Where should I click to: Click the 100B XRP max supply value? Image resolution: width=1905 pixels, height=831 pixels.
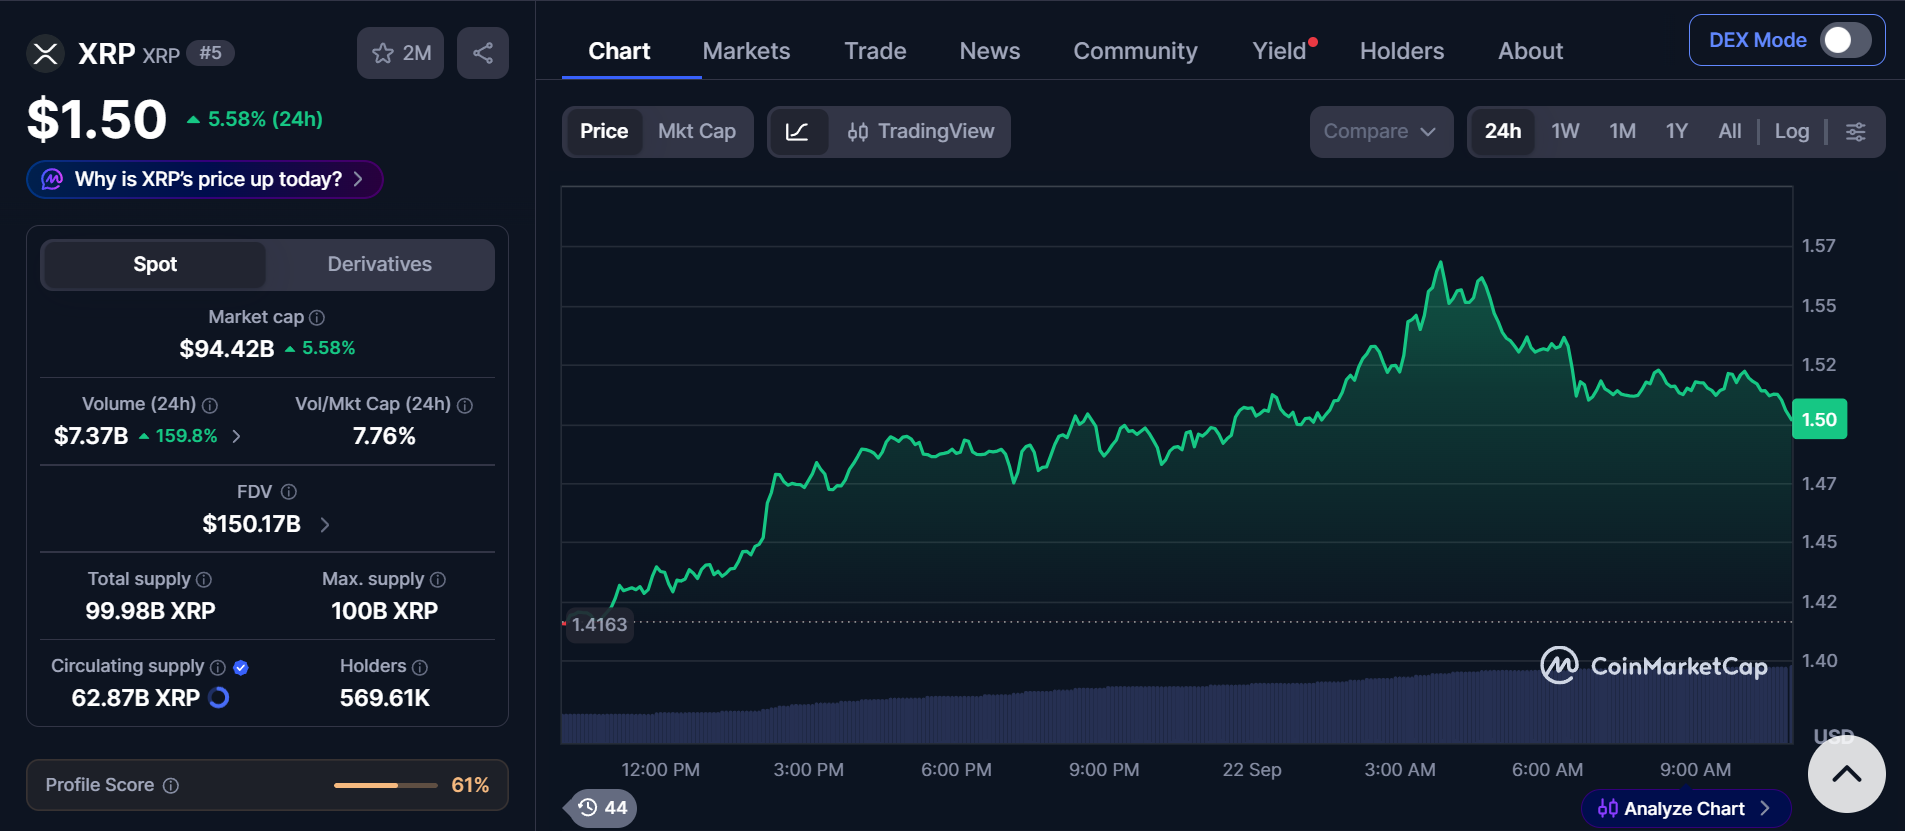385,611
